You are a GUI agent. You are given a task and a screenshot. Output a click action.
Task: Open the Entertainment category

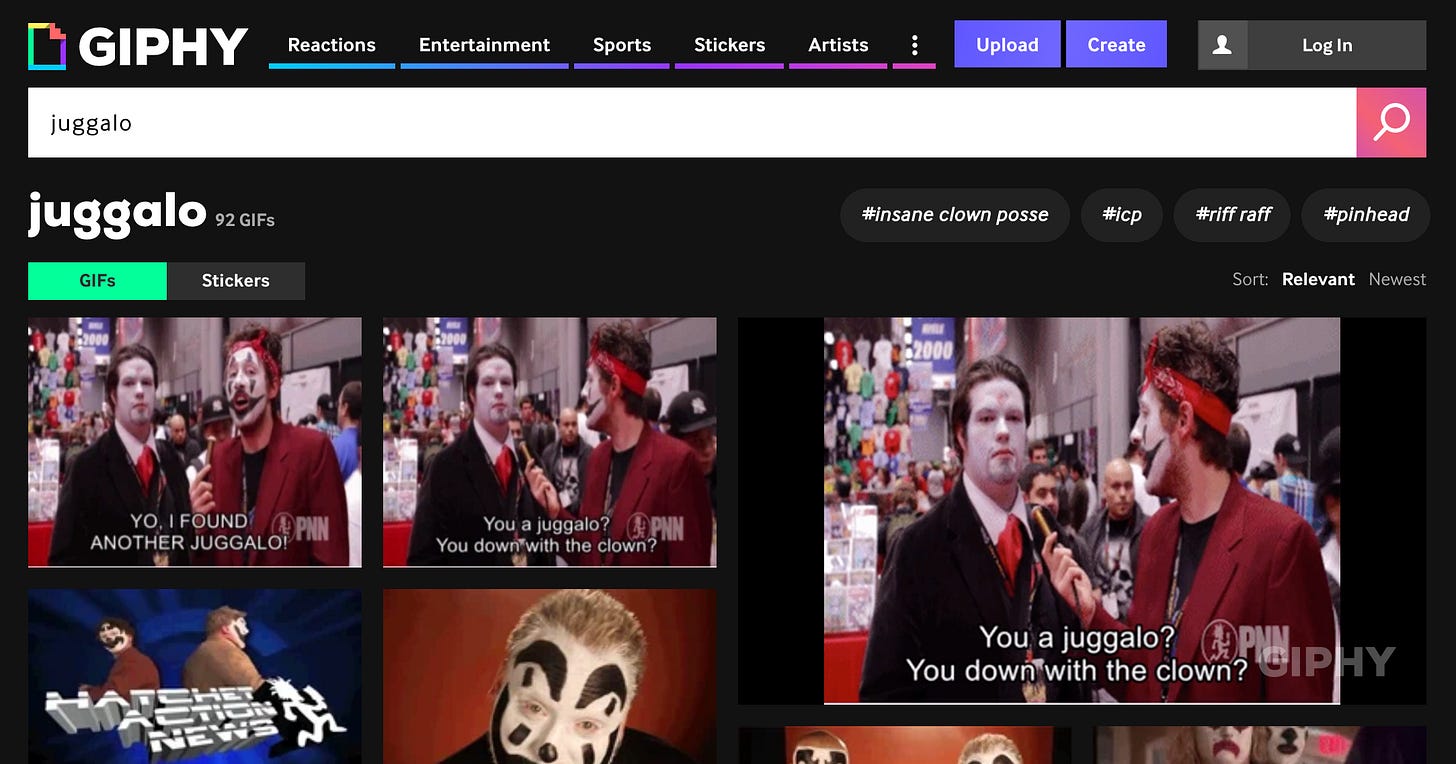pyautogui.click(x=484, y=45)
